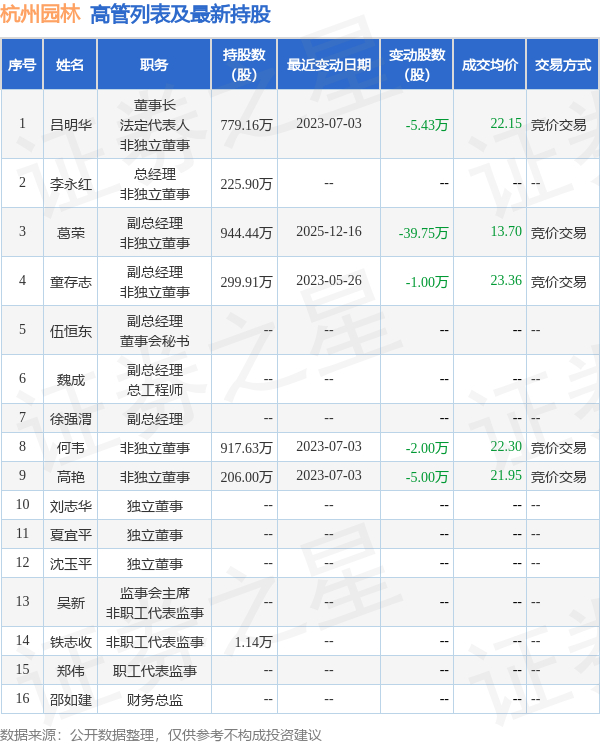Select the 序号 column header

click(22, 65)
